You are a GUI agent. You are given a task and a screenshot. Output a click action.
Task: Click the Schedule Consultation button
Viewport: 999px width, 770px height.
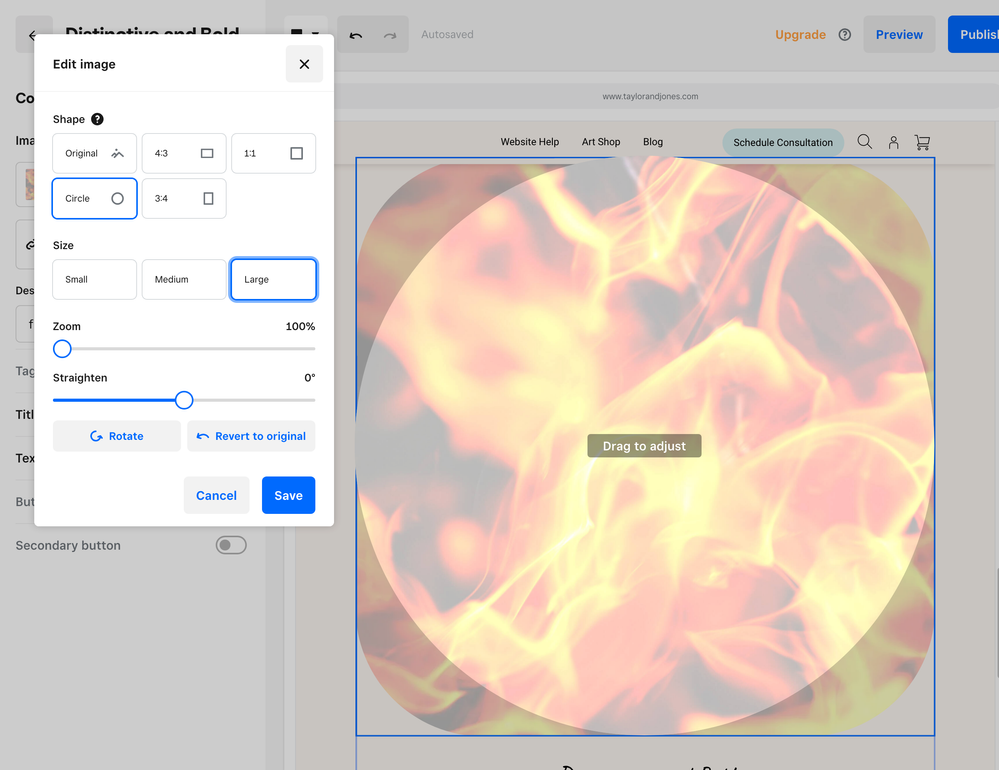783,142
